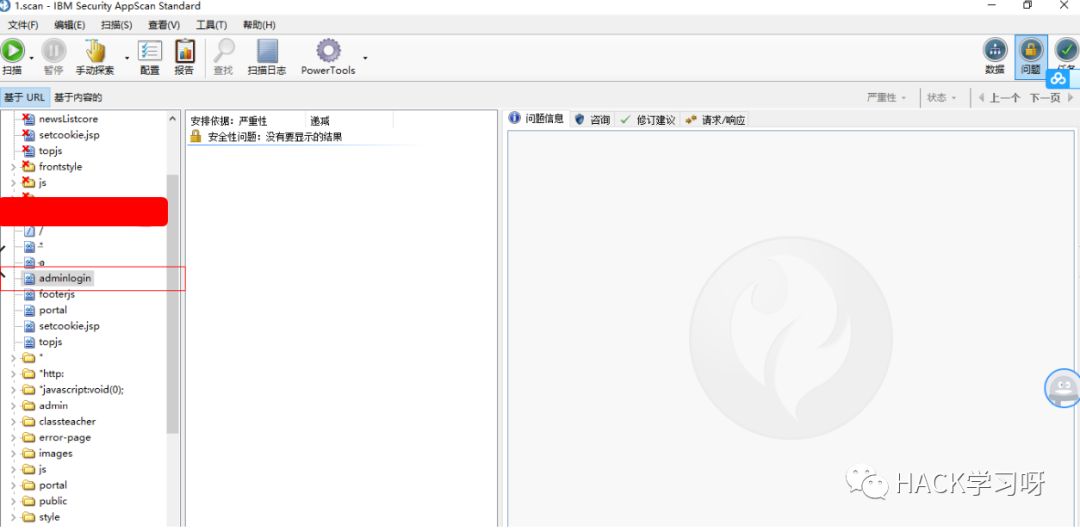The image size is (1080, 531).
Task: Expand the classteacher folder node
Action: click(x=13, y=421)
